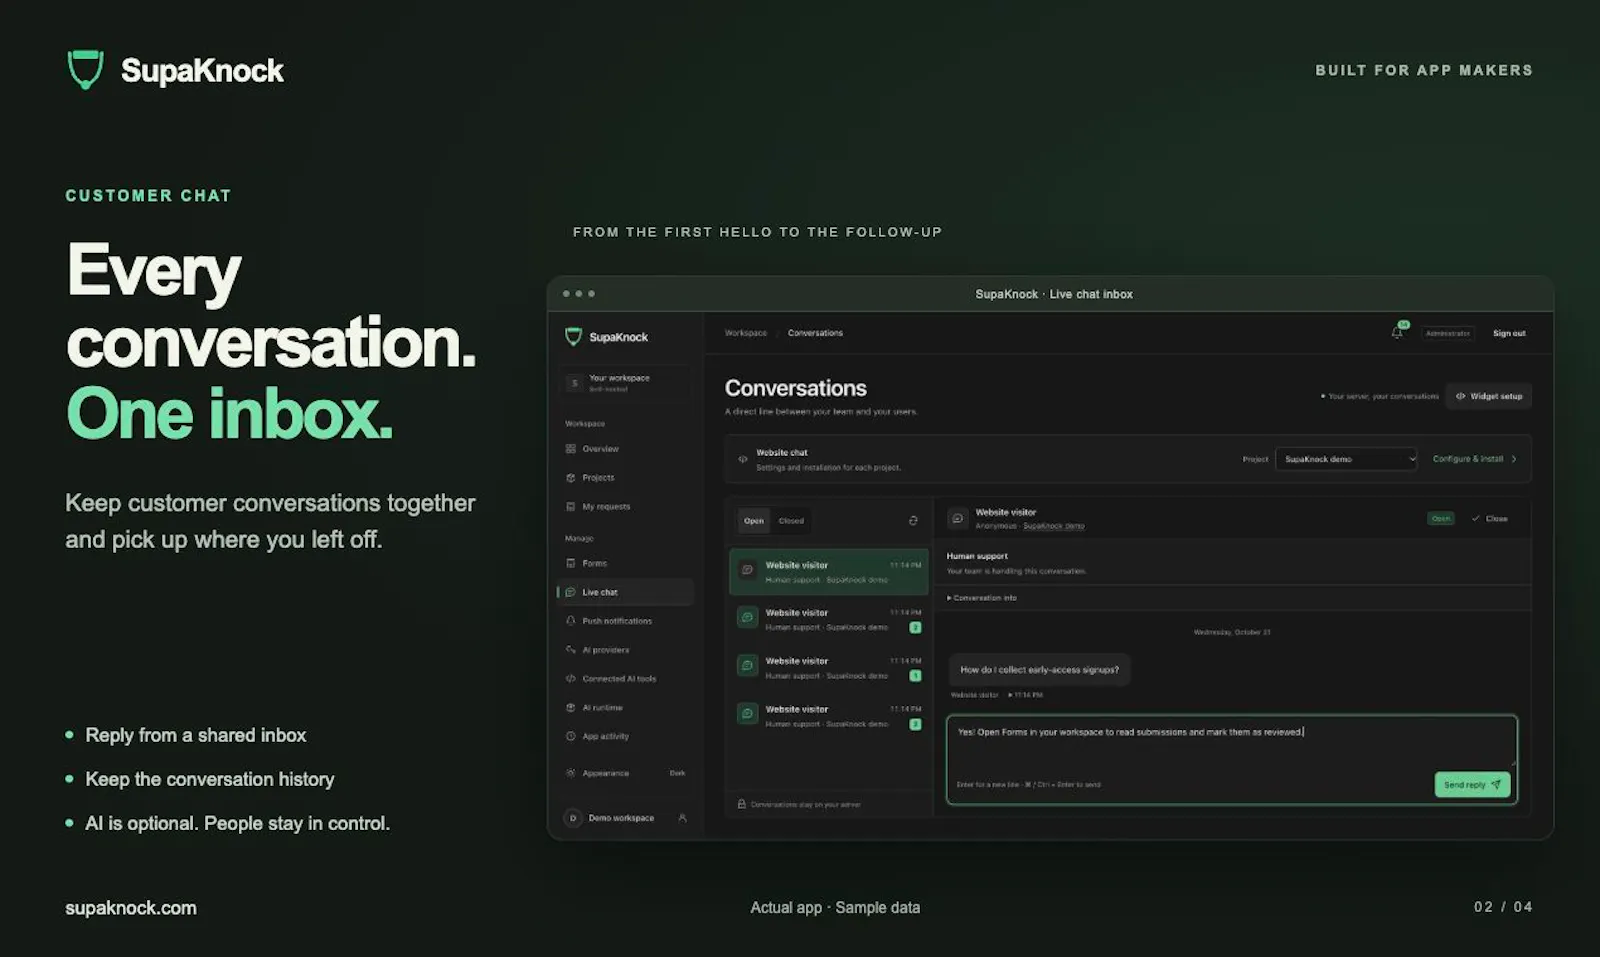
Task: Refresh the conversation list with the reload icon
Action: [913, 521]
